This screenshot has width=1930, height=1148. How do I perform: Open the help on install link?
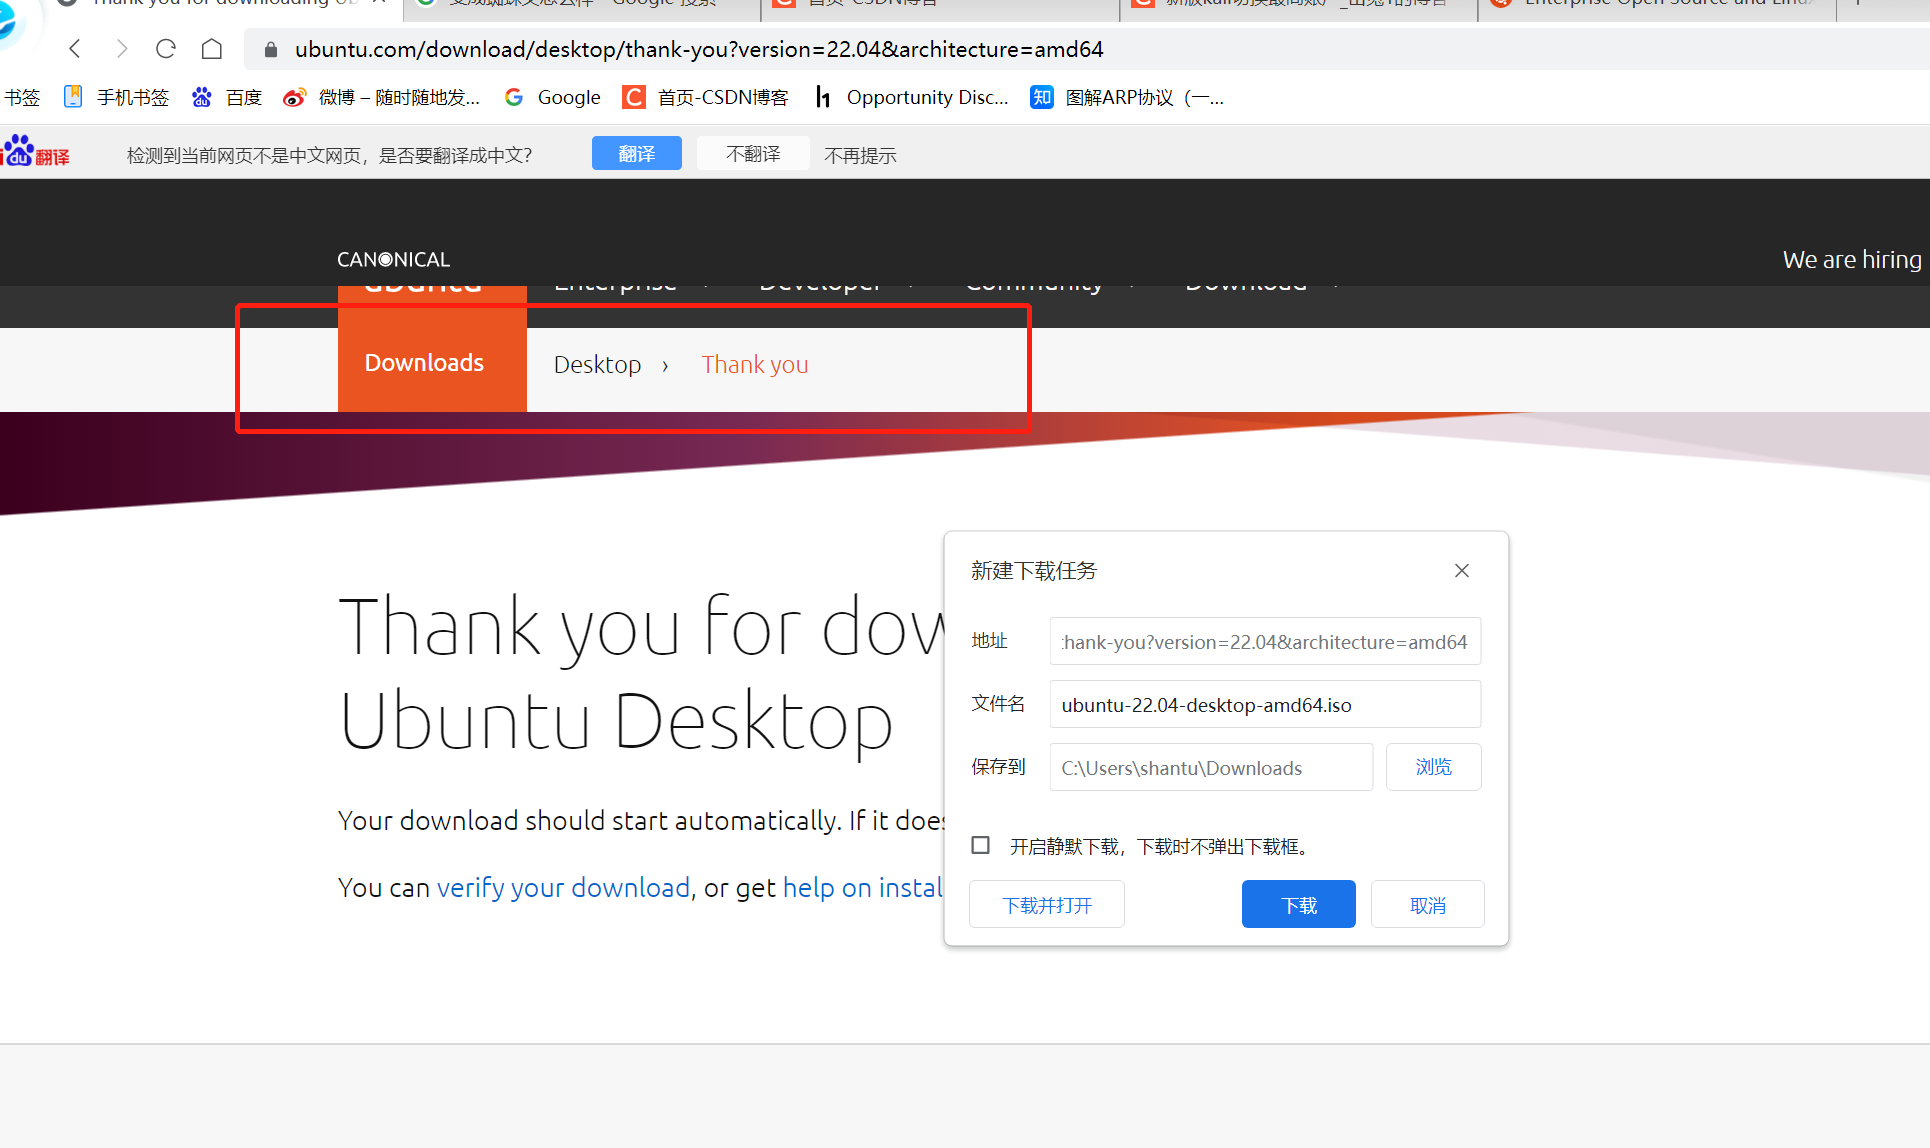click(863, 888)
